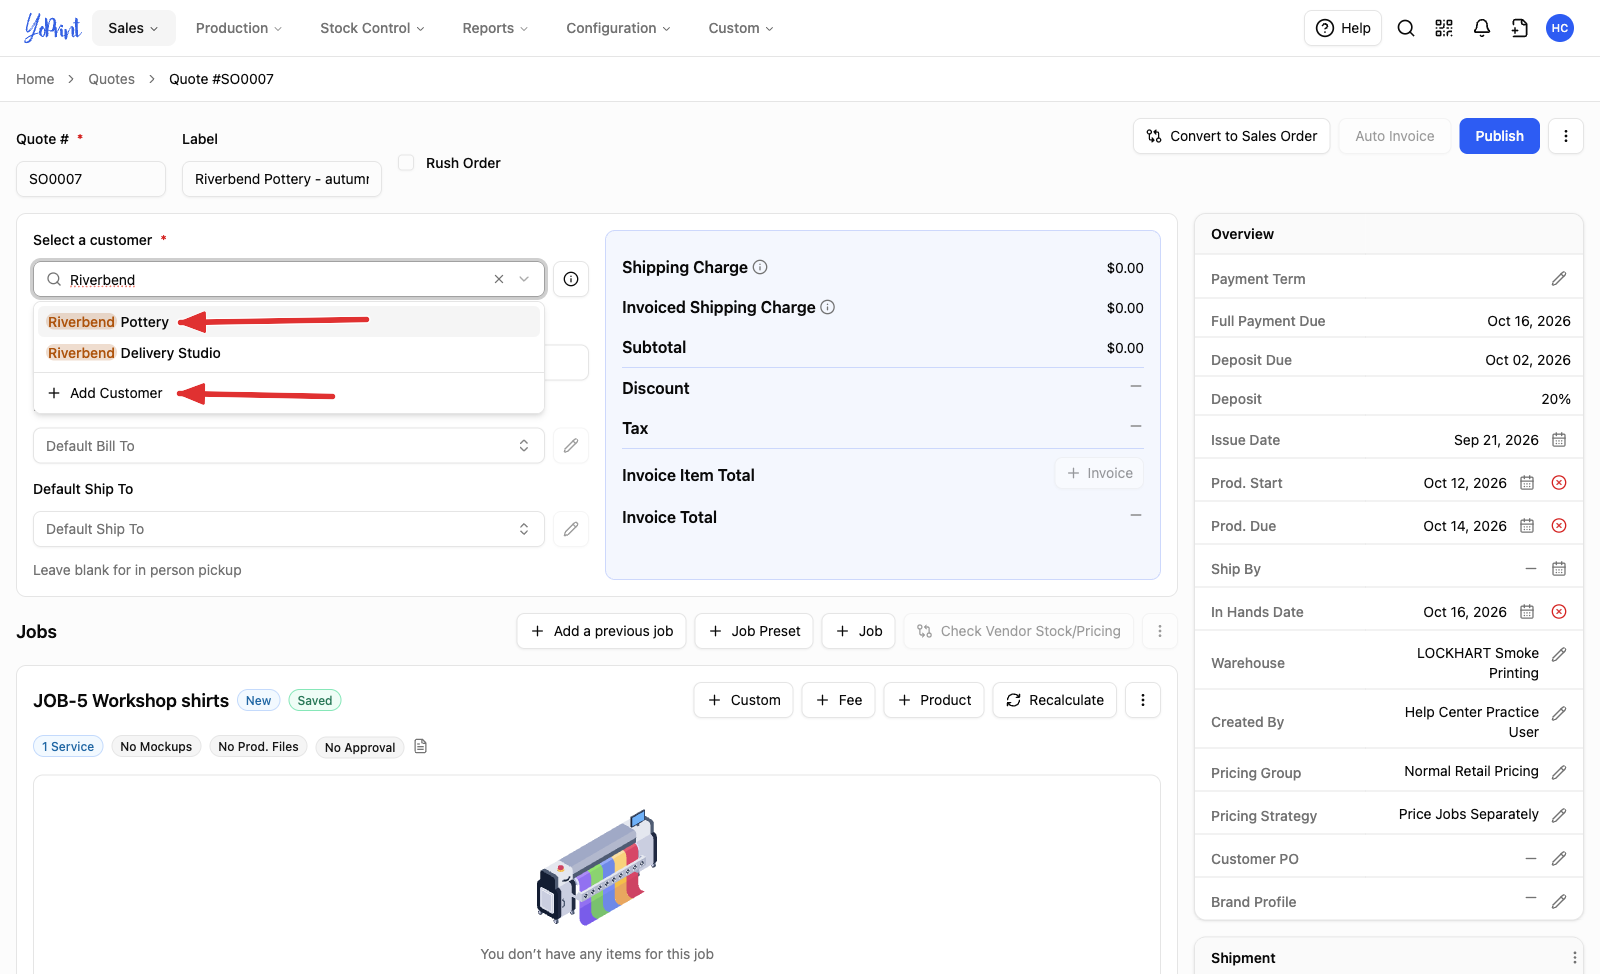
Task: Navigate to Quotes breadcrumb
Action: click(x=111, y=79)
